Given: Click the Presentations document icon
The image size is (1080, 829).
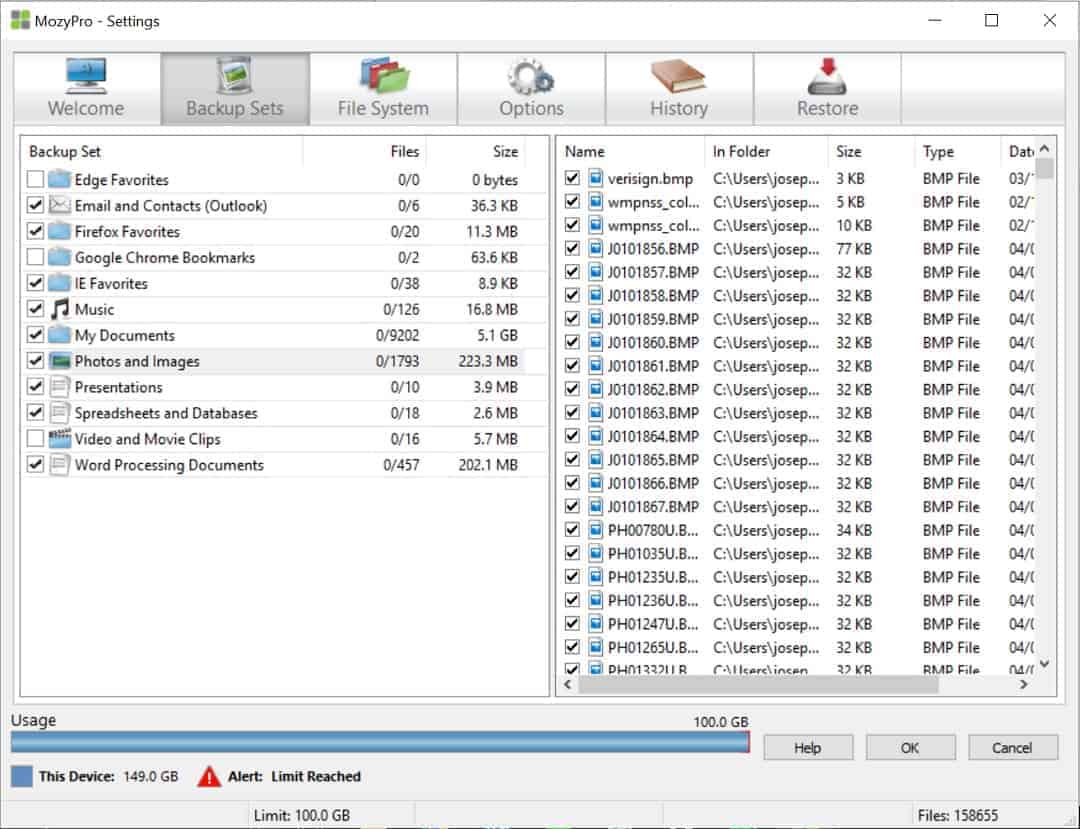Looking at the screenshot, I should click(x=60, y=387).
